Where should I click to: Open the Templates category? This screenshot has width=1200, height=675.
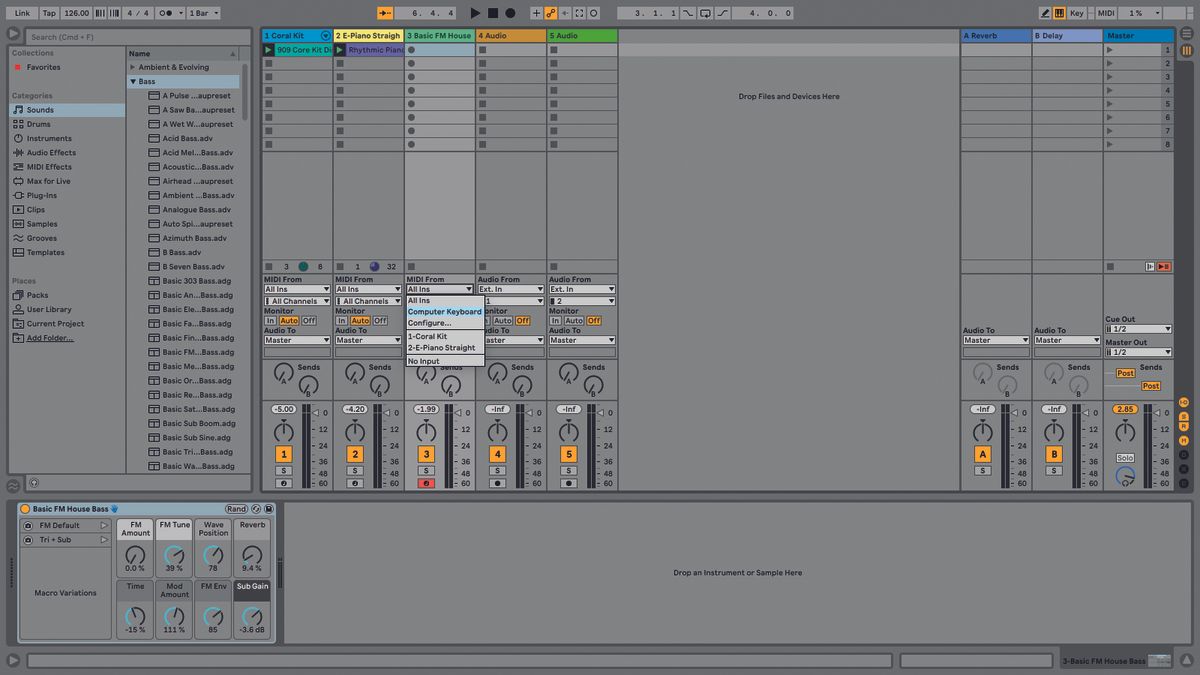tap(67, 252)
